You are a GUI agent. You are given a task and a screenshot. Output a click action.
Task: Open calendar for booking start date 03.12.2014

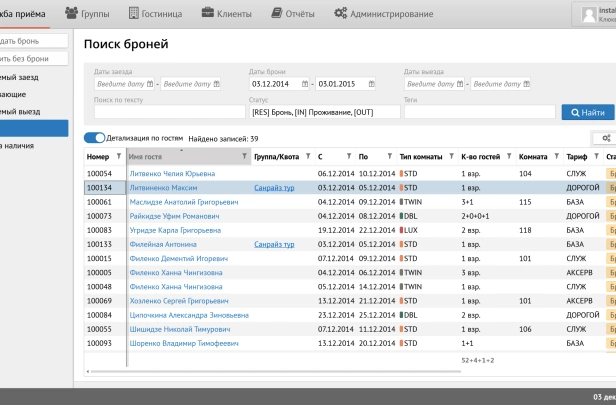pyautogui.click(x=305, y=83)
